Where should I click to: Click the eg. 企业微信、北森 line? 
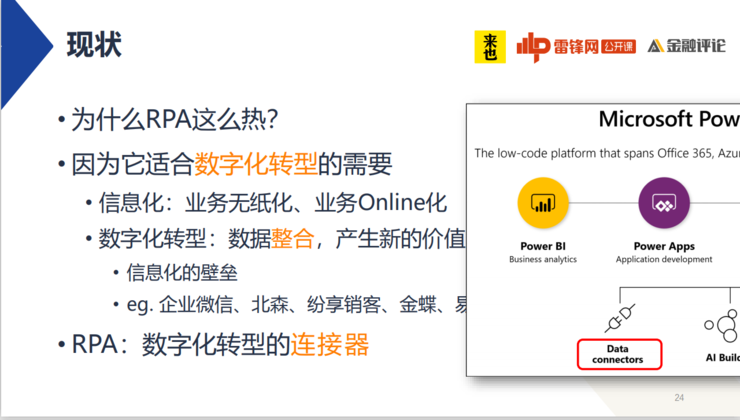click(x=296, y=304)
